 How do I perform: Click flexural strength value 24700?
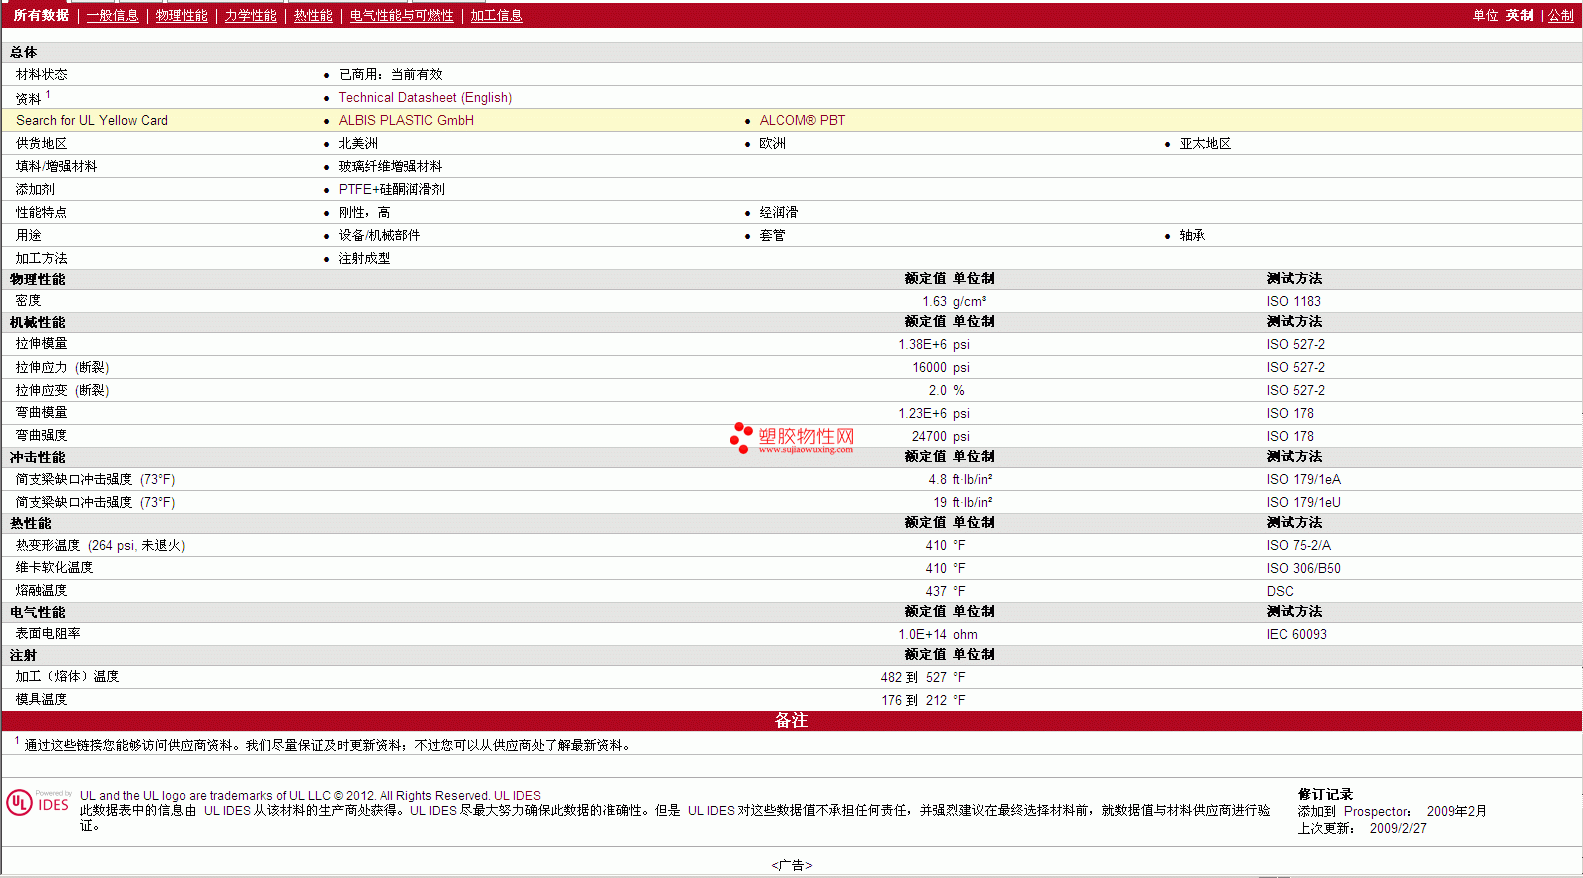pos(929,437)
